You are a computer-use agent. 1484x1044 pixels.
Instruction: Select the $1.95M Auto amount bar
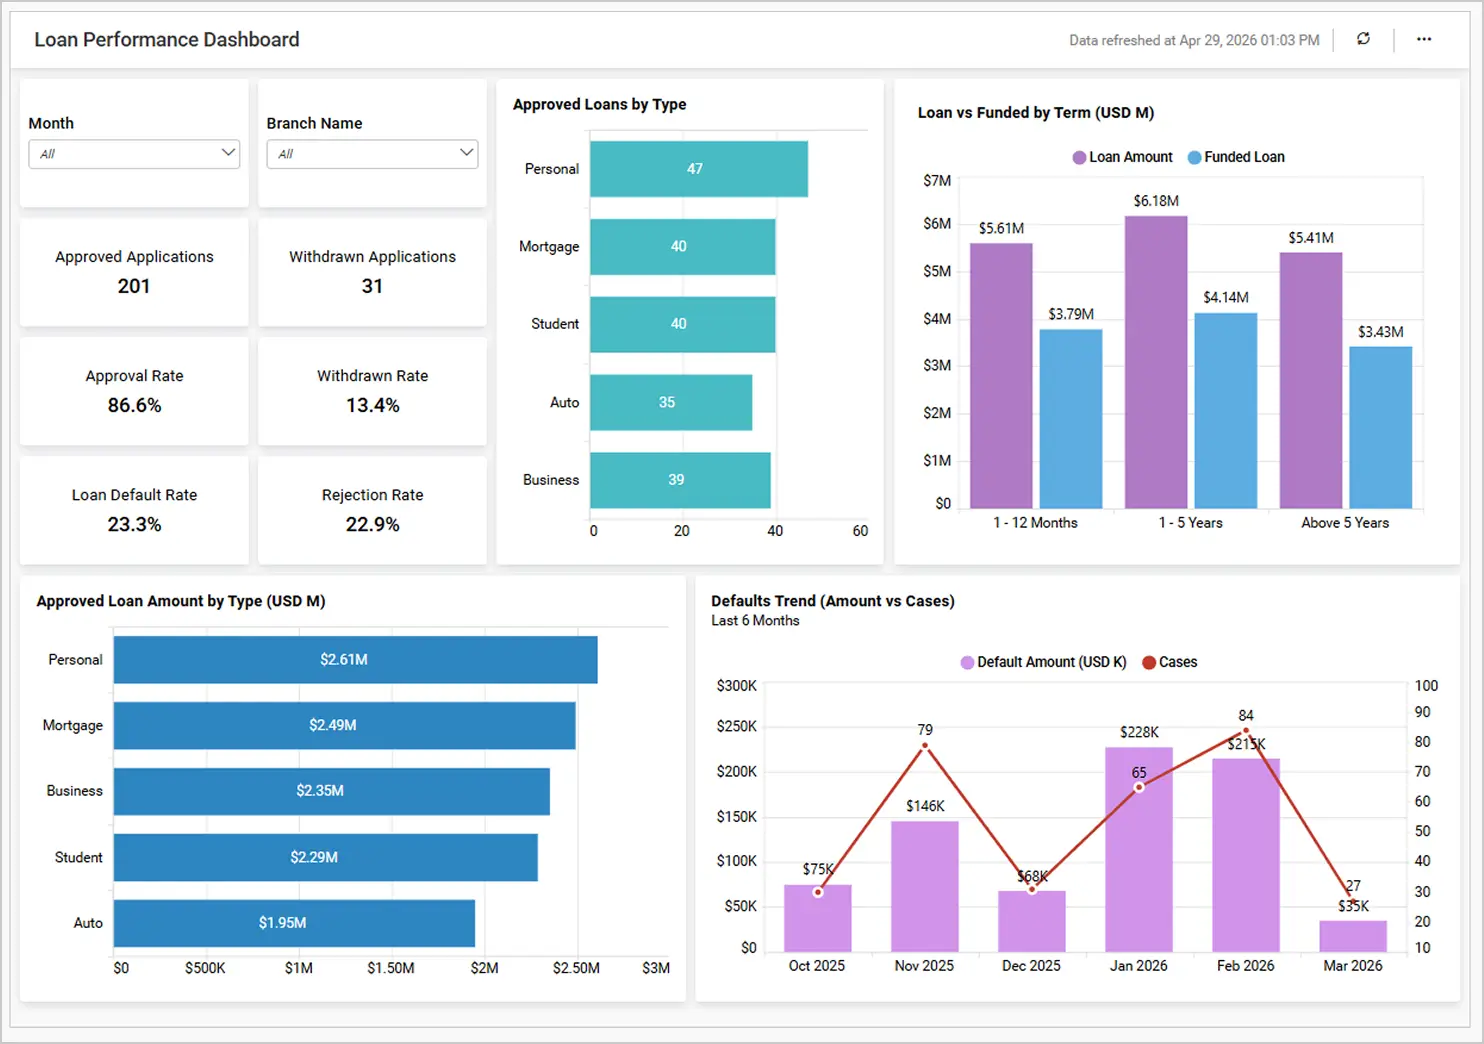tap(294, 923)
